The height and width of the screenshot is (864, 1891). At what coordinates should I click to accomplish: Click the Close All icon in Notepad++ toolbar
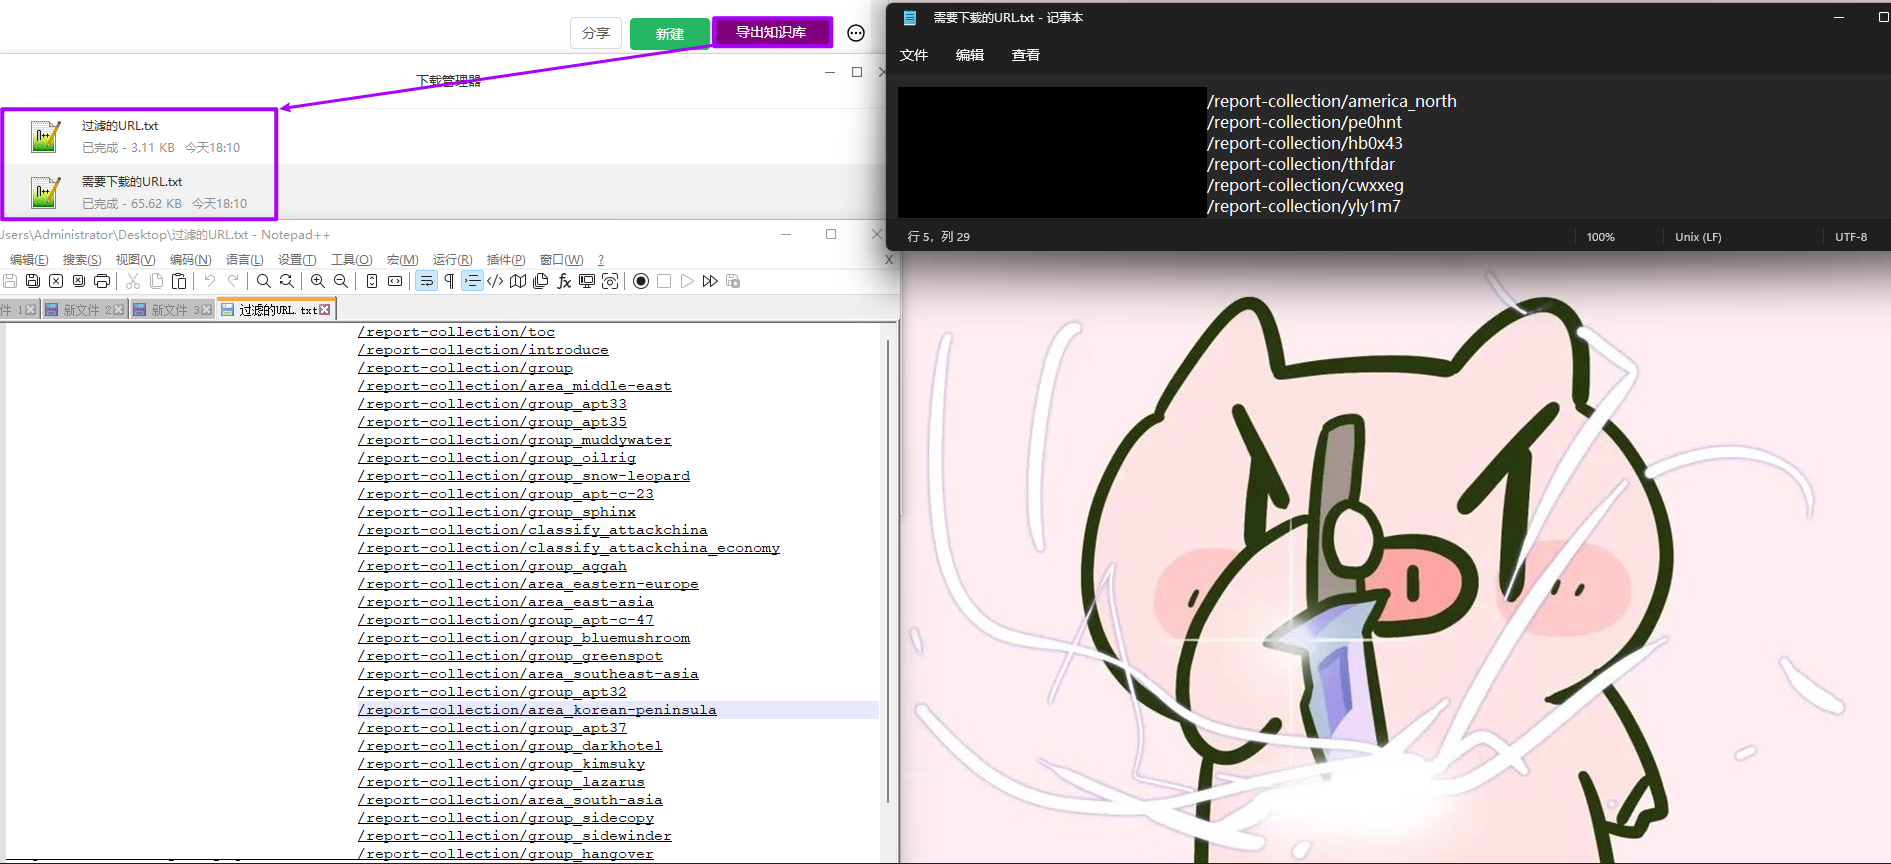click(x=79, y=281)
